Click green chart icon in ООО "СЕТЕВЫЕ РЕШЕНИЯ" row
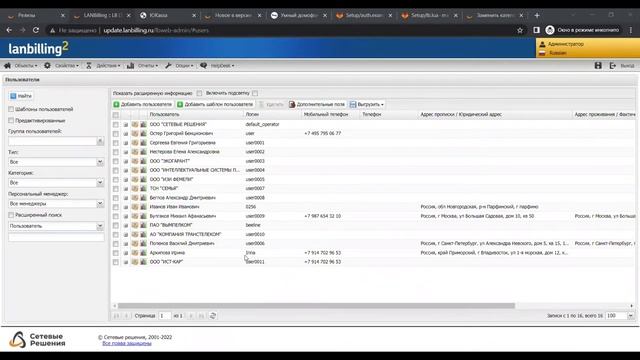640x360 pixels. click(x=143, y=124)
